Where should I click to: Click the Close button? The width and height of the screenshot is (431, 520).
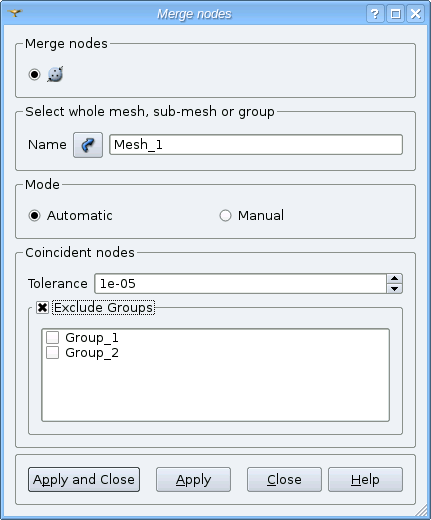tap(284, 480)
